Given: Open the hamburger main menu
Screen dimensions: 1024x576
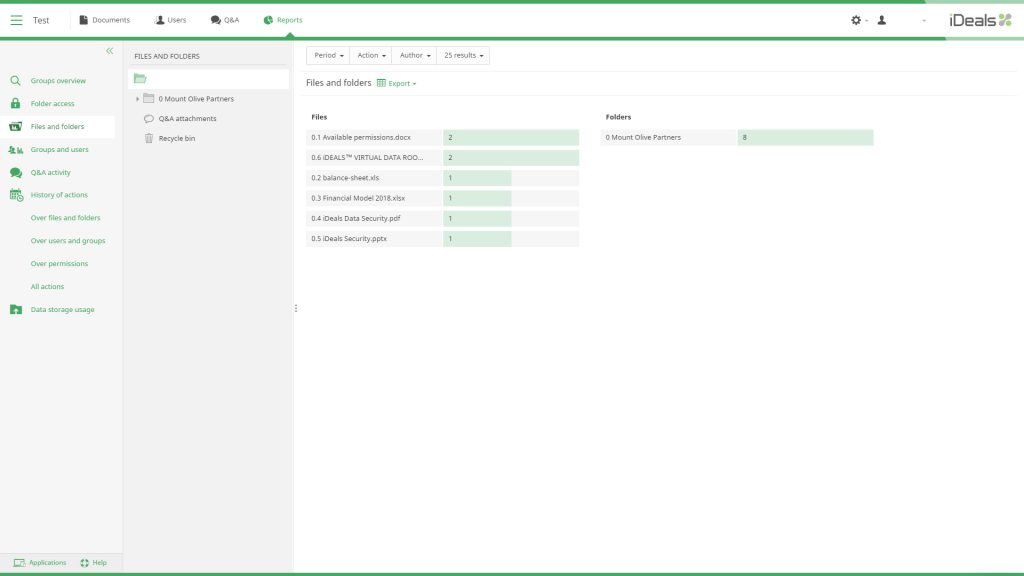Looking at the screenshot, I should tap(16, 20).
